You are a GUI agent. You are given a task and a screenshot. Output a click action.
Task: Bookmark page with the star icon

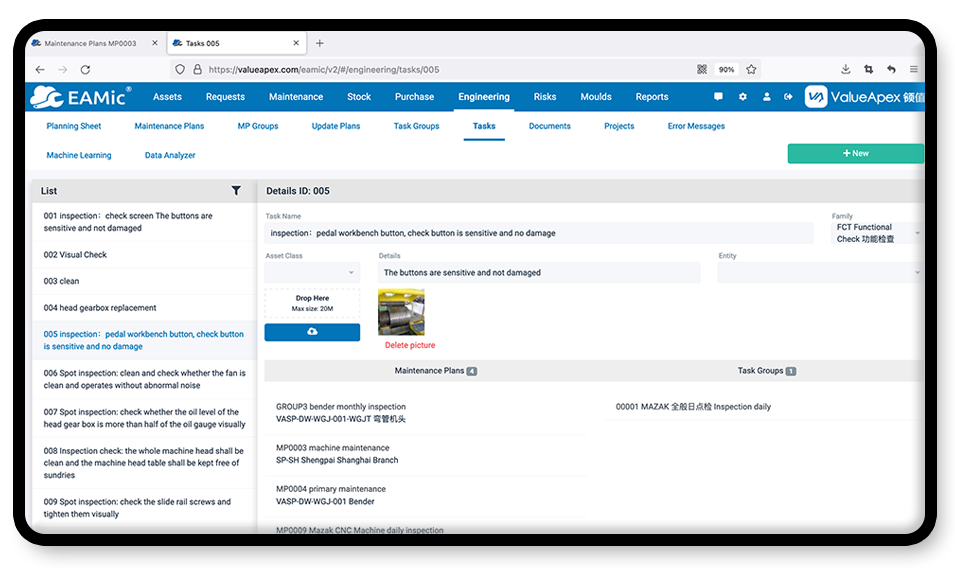click(x=751, y=69)
